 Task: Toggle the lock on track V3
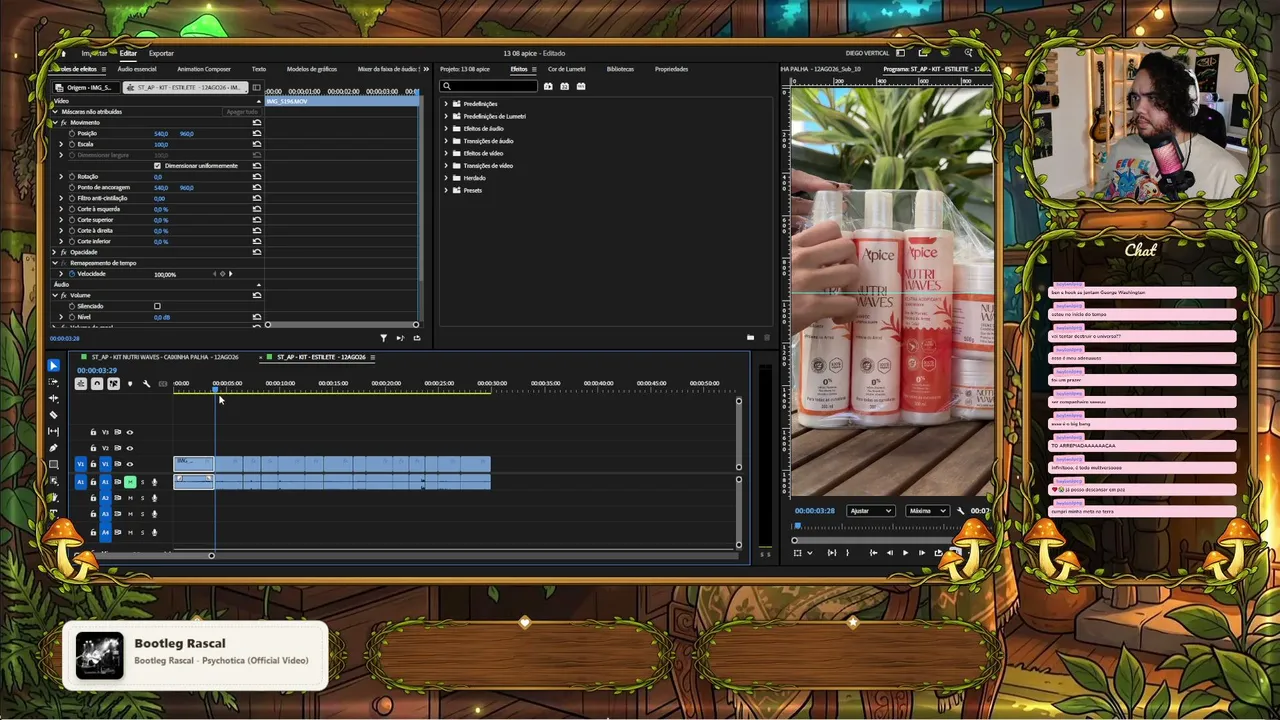tap(93, 432)
